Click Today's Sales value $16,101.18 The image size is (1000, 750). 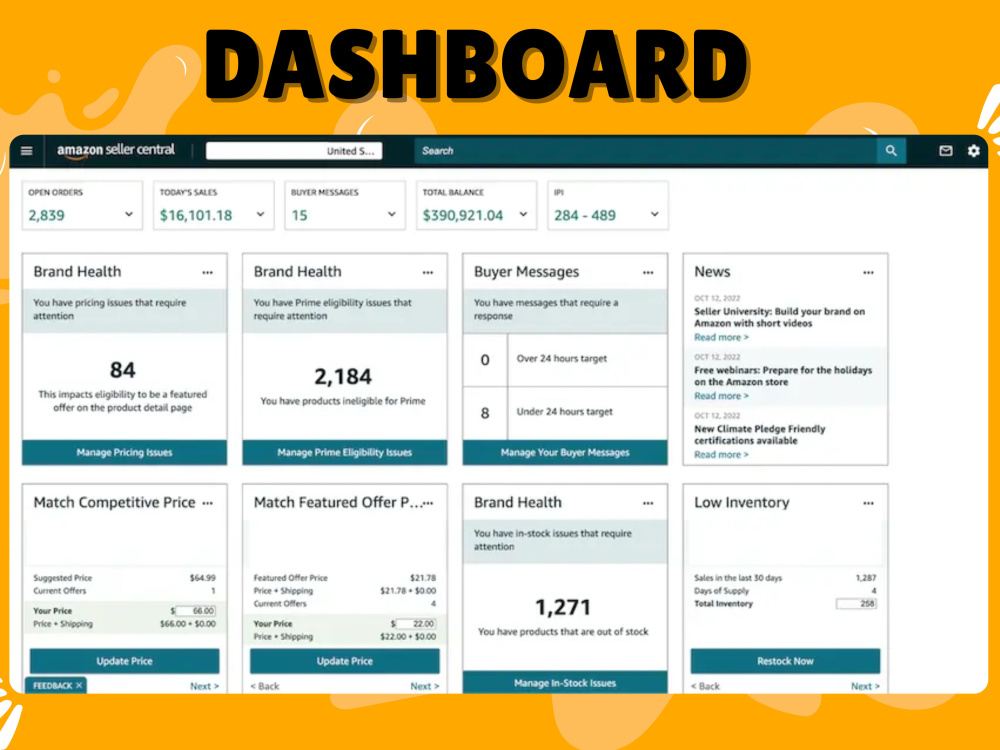[x=196, y=216]
